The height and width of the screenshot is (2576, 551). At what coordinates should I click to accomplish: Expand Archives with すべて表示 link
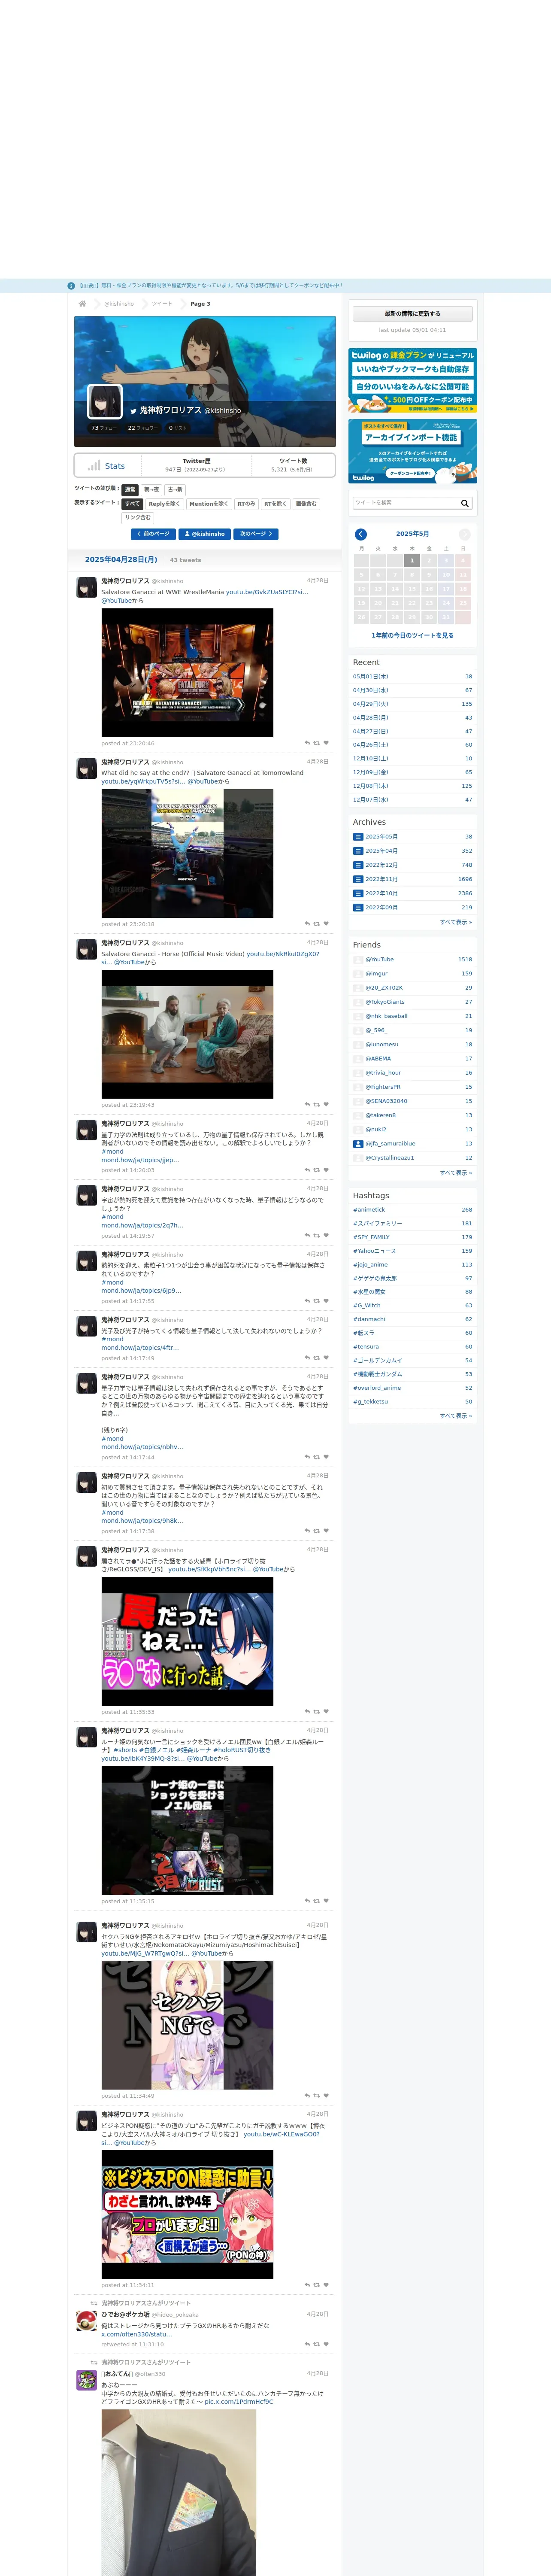point(456,922)
